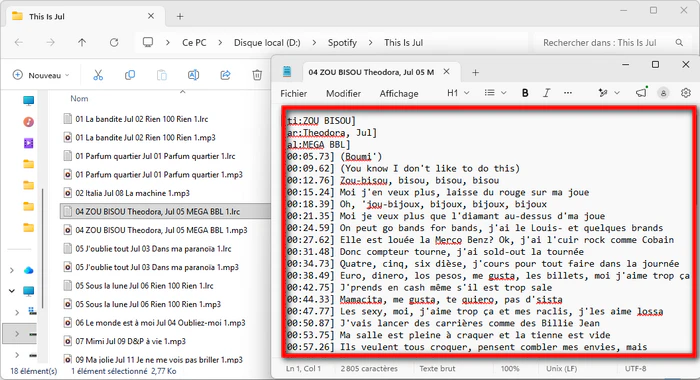Viewport: 700px width, 380px height.
Task: Click the Share icon in Explorer toolbar
Action: coord(225,75)
